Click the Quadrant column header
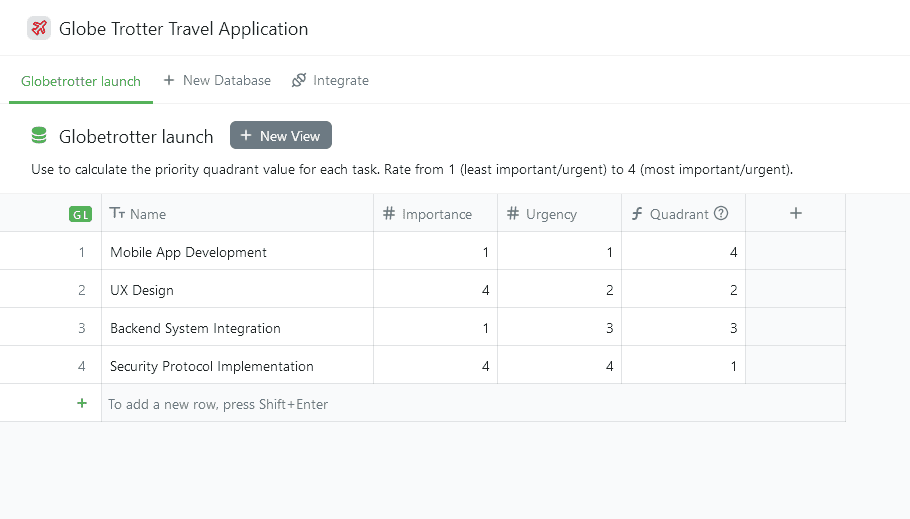 [x=684, y=213]
